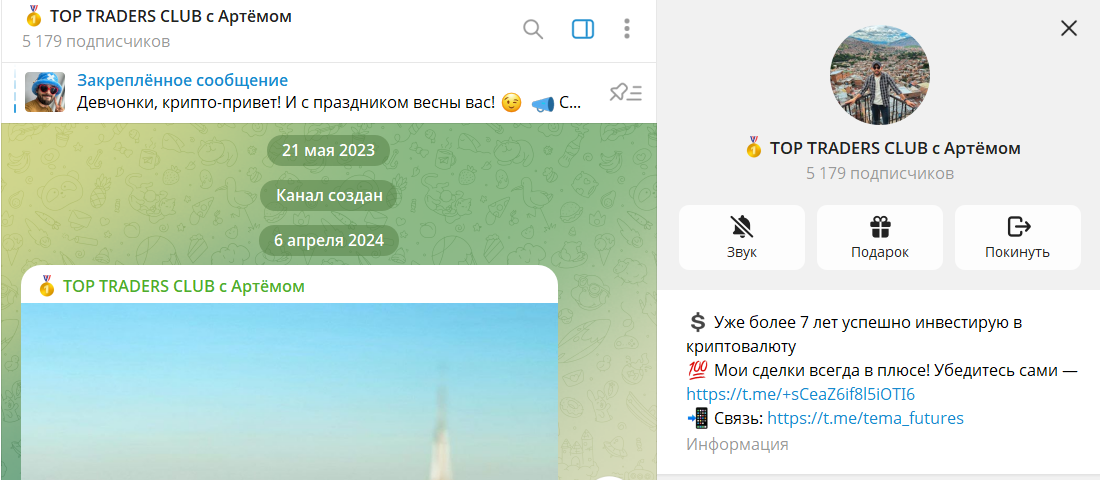
Task: Click the '21 мая 2023' date badge
Action: point(328,151)
